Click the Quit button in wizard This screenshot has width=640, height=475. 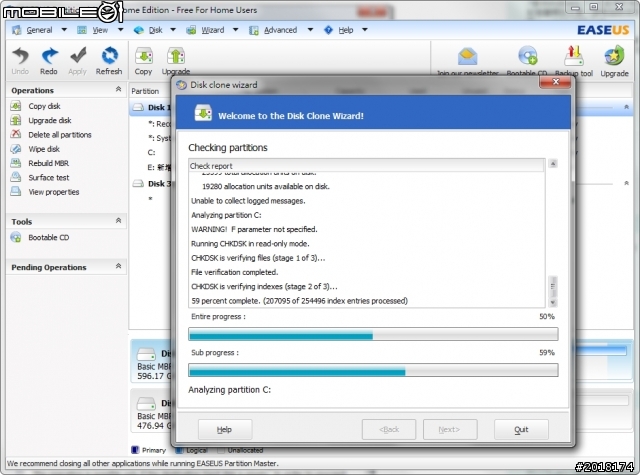[x=521, y=429]
